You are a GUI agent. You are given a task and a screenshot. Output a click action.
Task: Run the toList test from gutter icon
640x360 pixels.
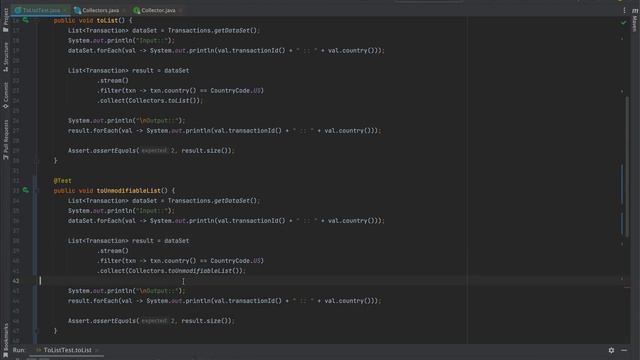click(25, 20)
